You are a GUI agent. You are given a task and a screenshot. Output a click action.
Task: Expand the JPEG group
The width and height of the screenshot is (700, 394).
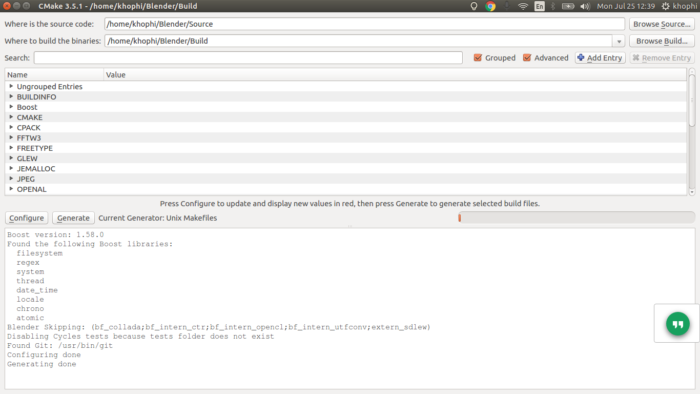click(x=11, y=178)
